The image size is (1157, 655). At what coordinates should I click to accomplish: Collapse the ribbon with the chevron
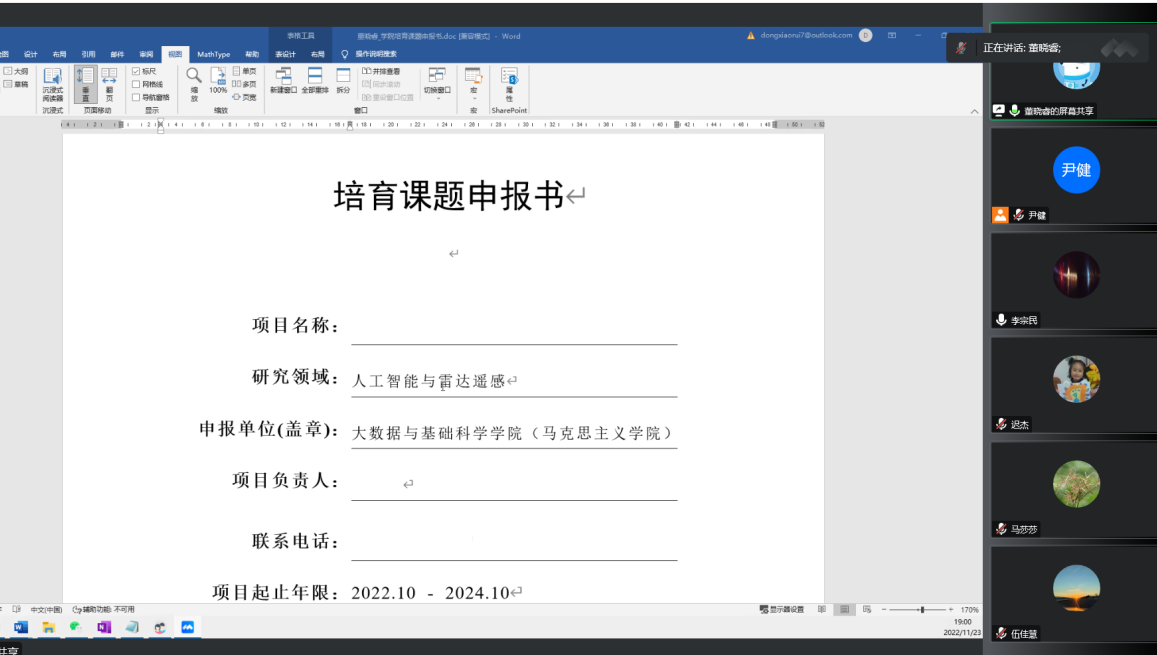(x=974, y=111)
